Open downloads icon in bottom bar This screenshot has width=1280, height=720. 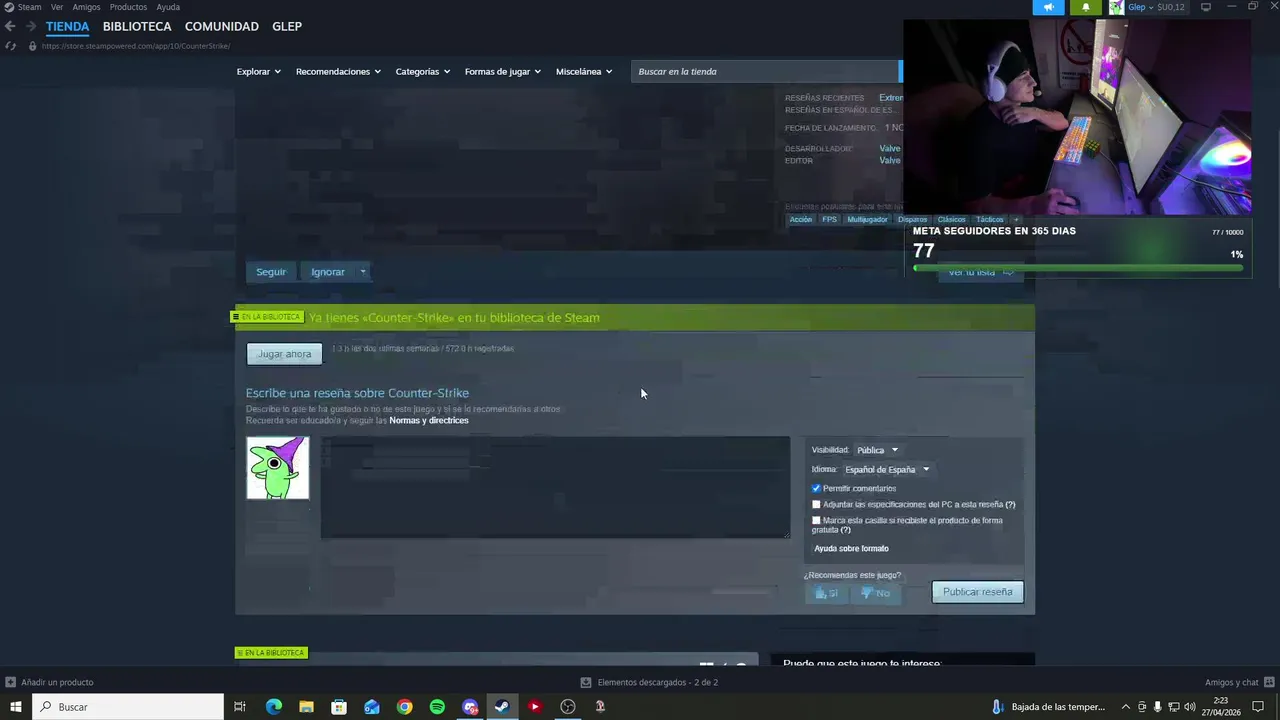(586, 682)
